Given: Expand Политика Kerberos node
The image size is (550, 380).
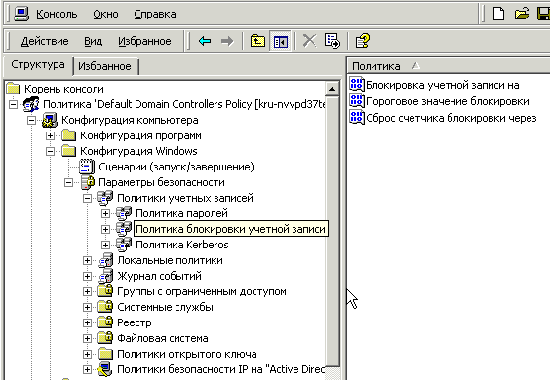Looking at the screenshot, I should coord(105,245).
